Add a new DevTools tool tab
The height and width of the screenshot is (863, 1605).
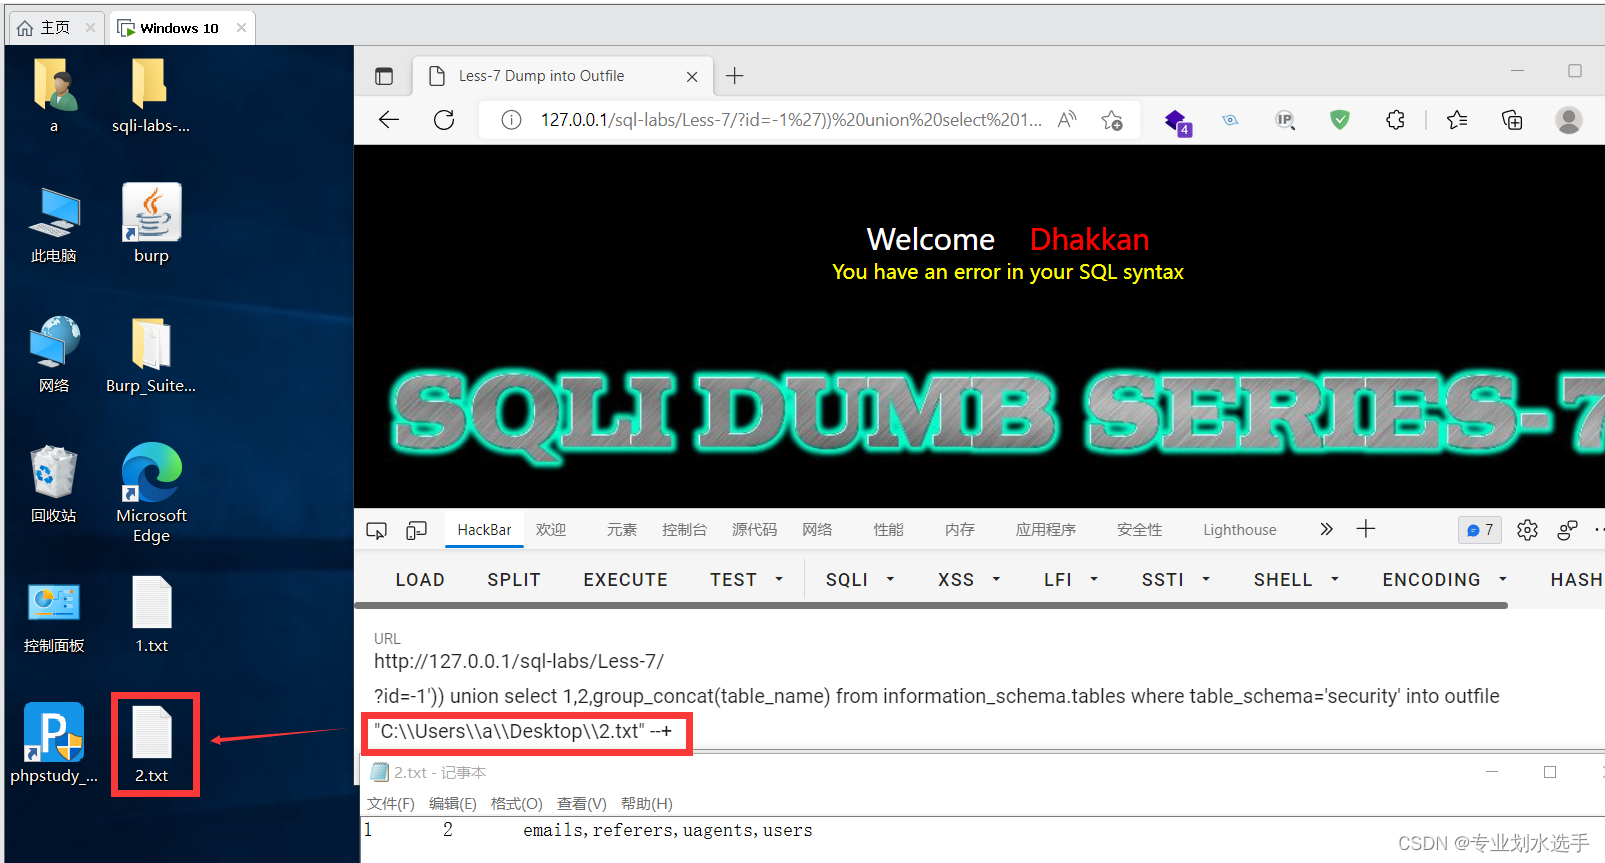(x=1366, y=529)
